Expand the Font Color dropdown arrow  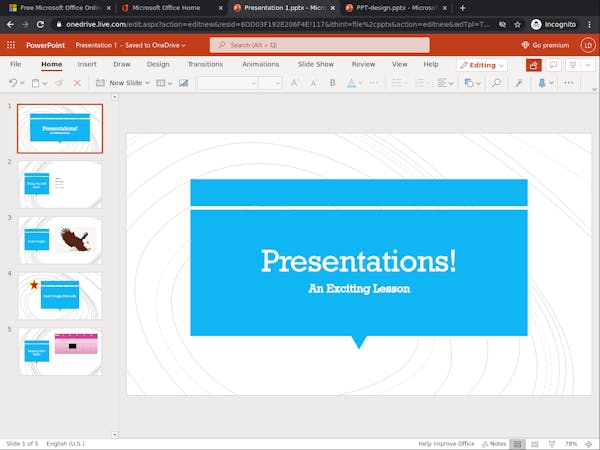tap(360, 83)
